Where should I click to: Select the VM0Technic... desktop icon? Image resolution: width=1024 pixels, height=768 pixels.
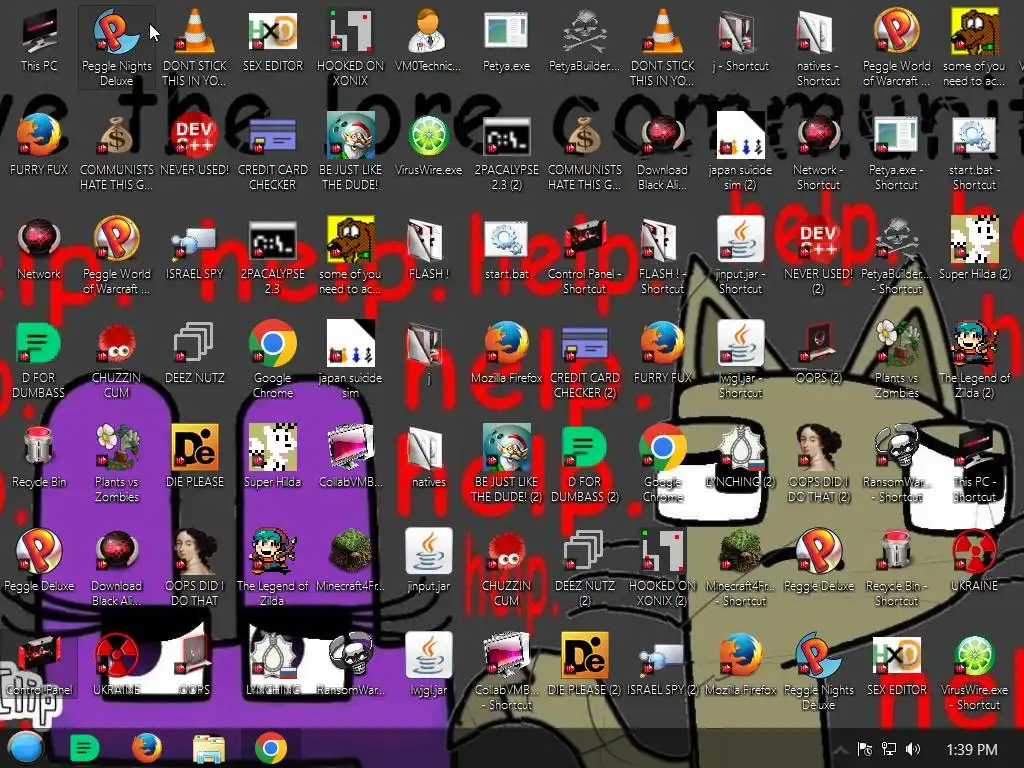(428, 41)
